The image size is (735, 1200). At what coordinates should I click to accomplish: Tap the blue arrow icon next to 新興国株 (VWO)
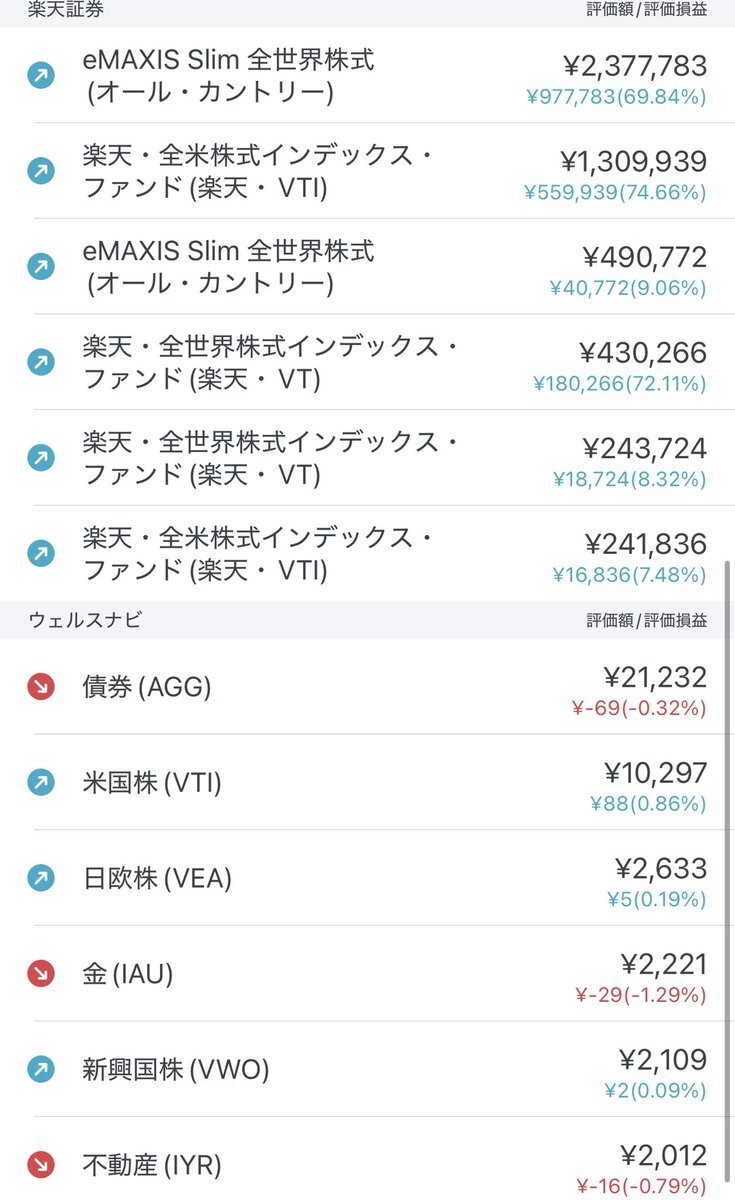(x=41, y=1070)
